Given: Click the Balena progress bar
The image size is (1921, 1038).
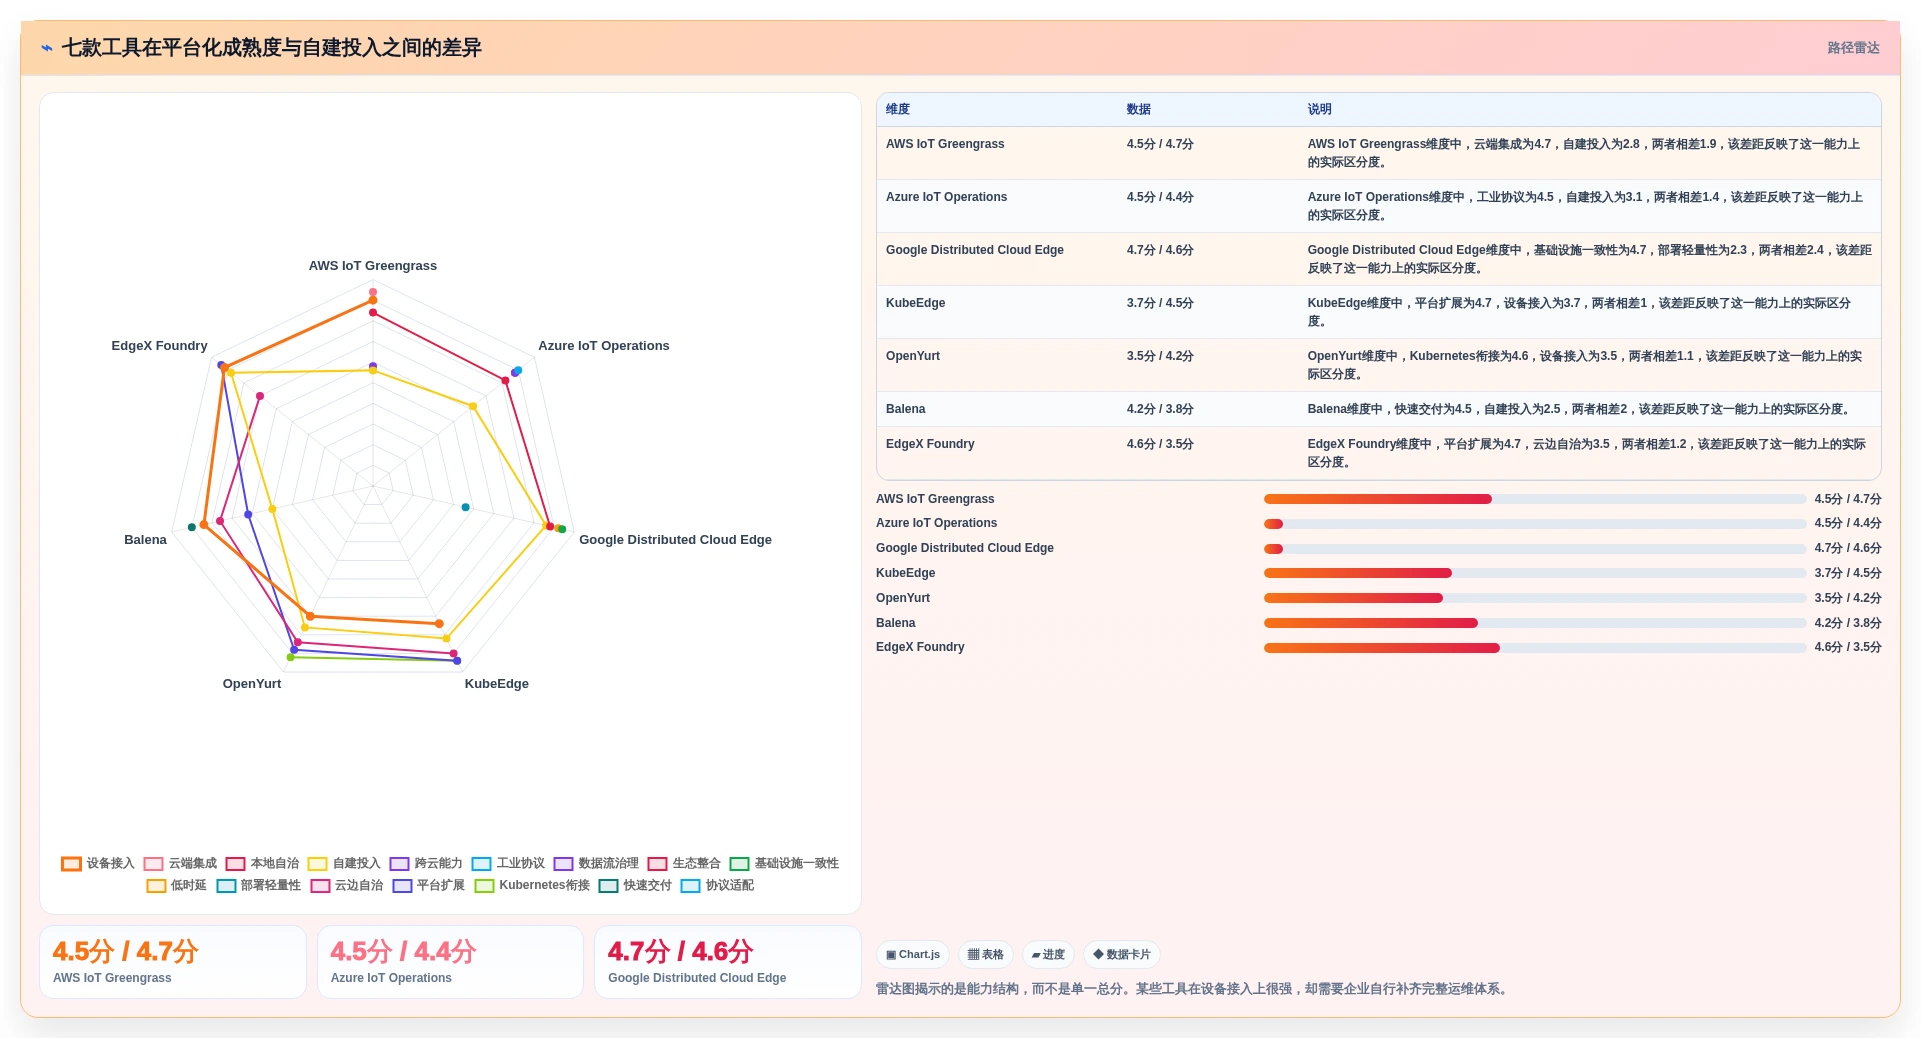Looking at the screenshot, I should tap(1535, 623).
